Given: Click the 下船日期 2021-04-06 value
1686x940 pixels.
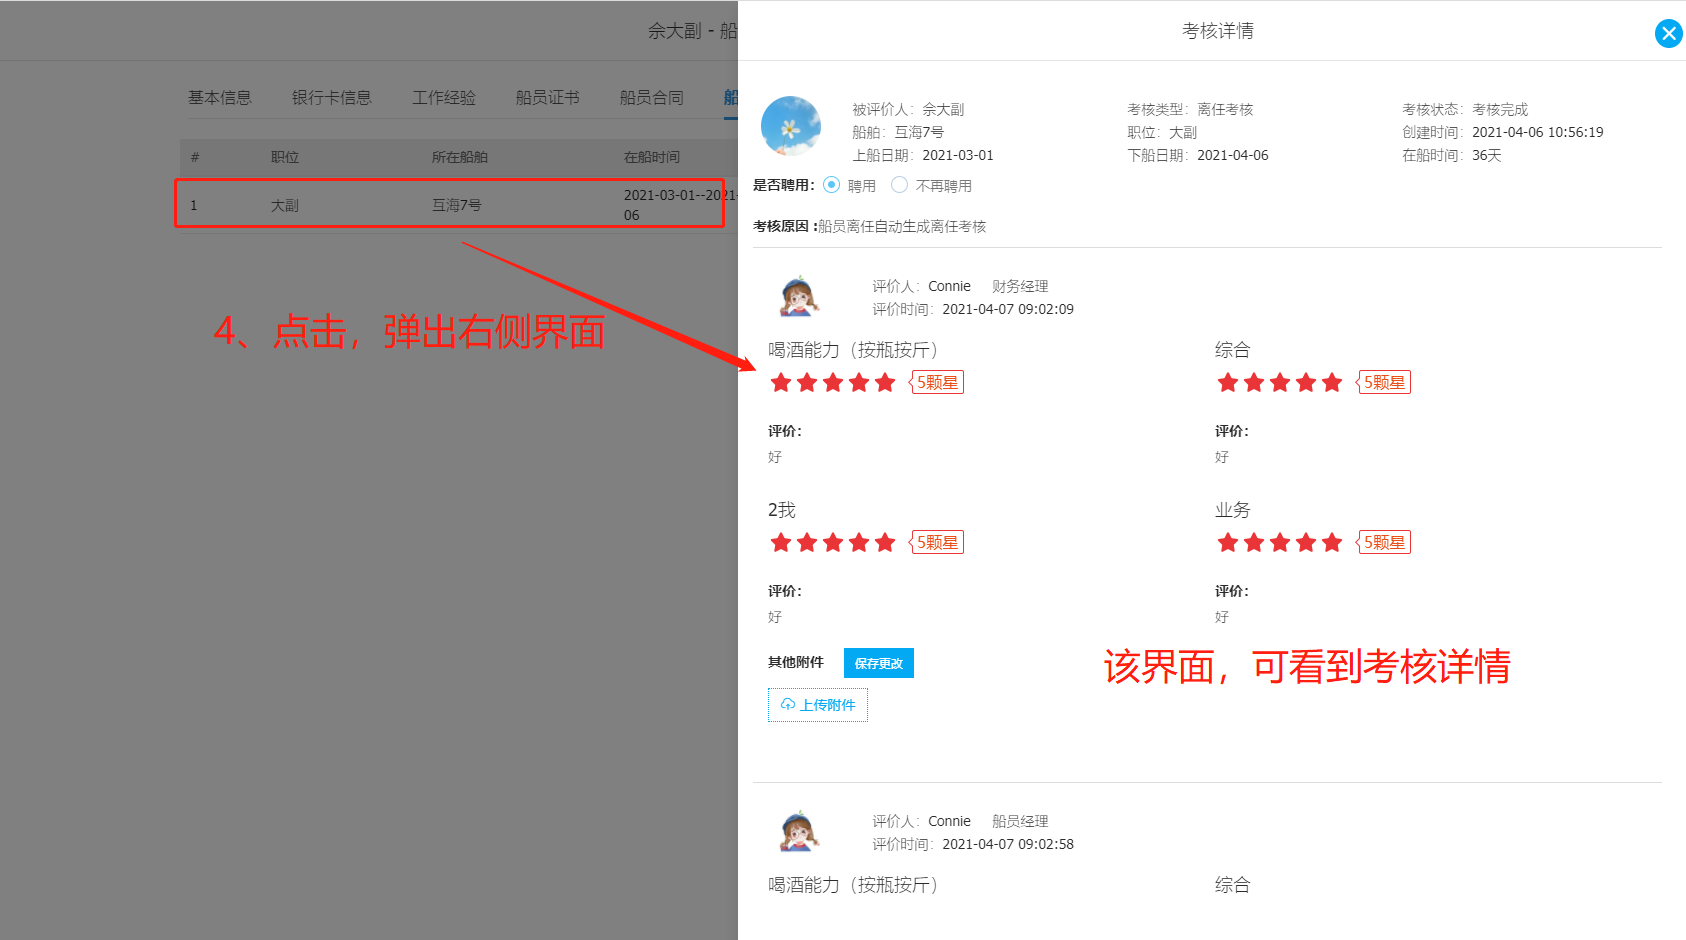Looking at the screenshot, I should click(x=1233, y=155).
